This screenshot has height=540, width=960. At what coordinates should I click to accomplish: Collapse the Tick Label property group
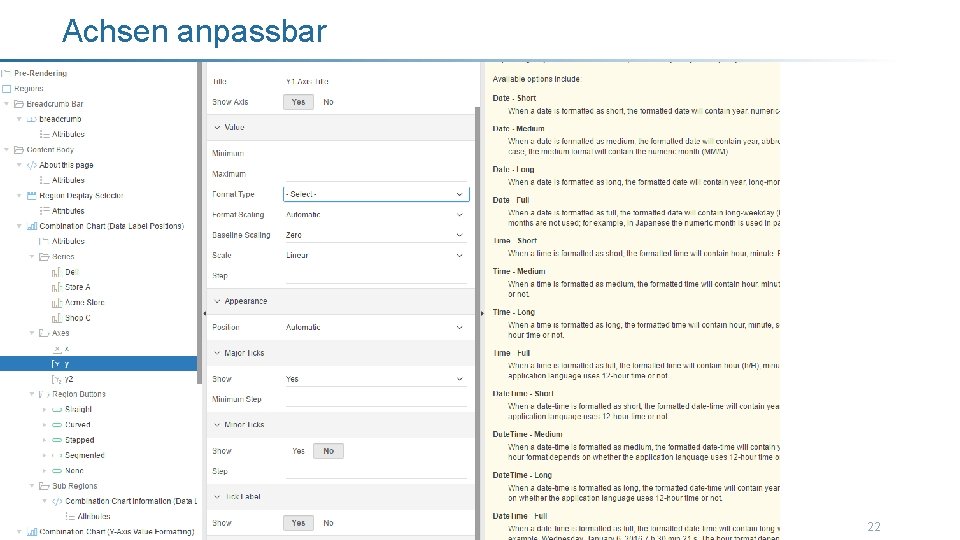(x=217, y=497)
